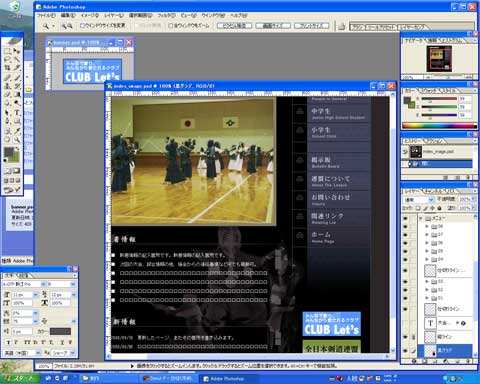Click プリントサイズ button
Screen dimensions: 480x384
[312, 26]
